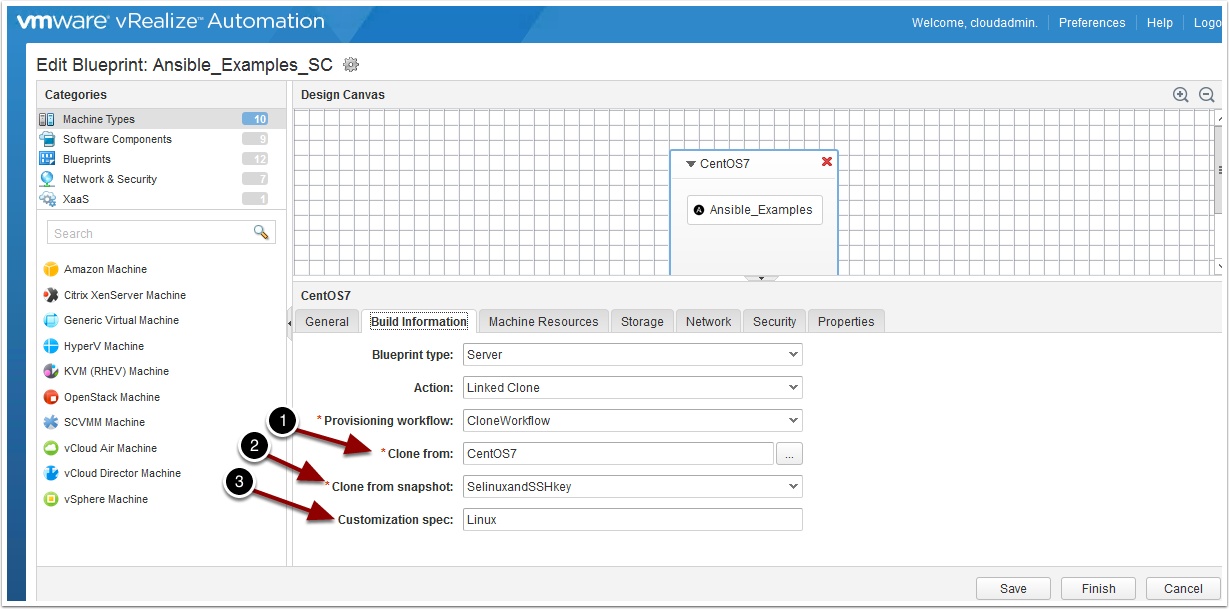Switch to the Security tab
Screen dimensions: 1229x609
click(775, 321)
